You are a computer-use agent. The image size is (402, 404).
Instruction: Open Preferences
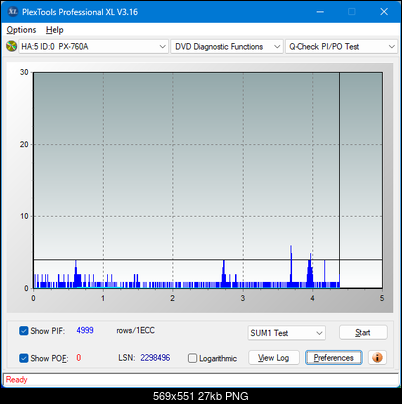click(x=334, y=358)
